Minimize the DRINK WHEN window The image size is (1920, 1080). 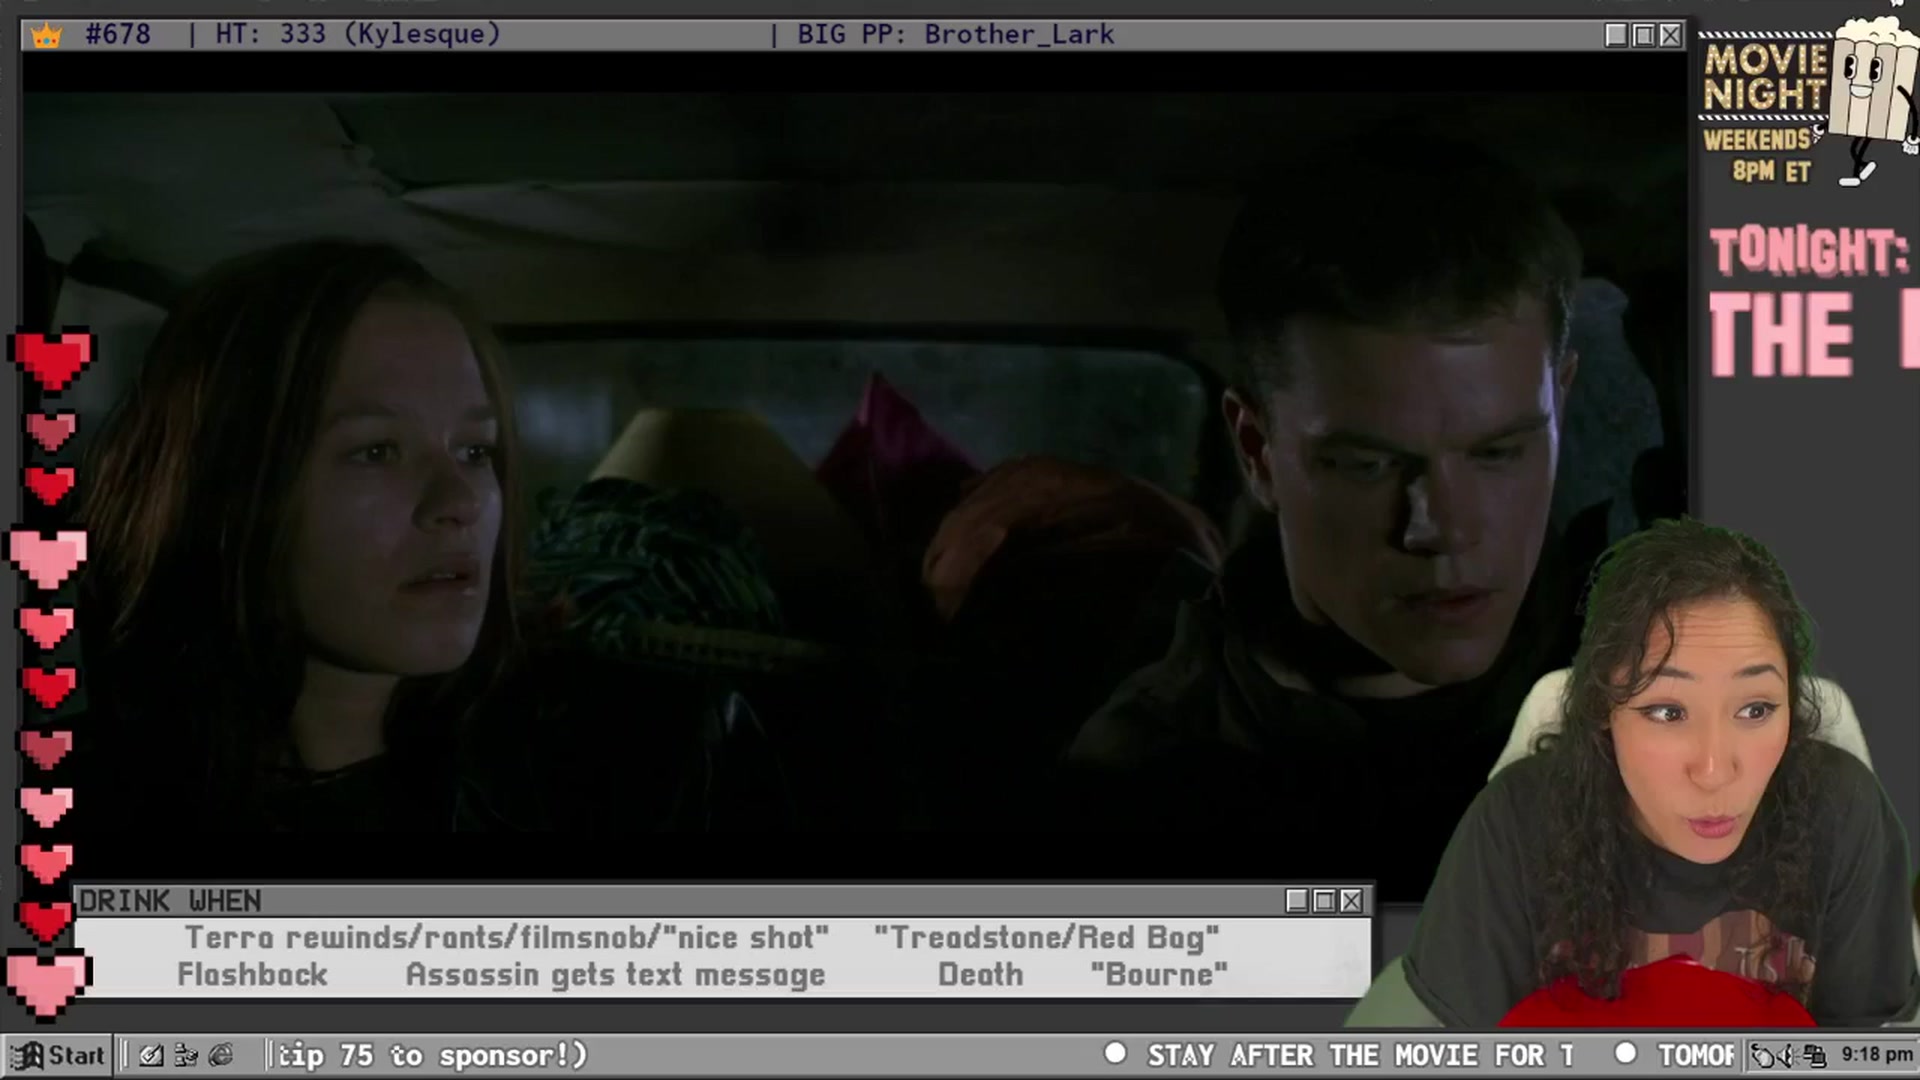(1297, 901)
